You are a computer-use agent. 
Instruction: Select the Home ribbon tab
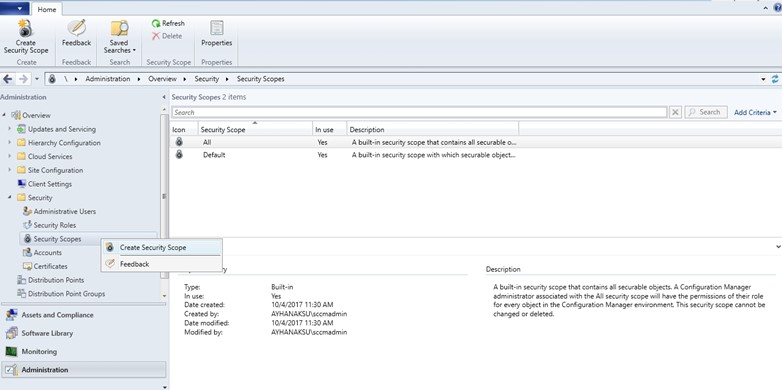47,9
